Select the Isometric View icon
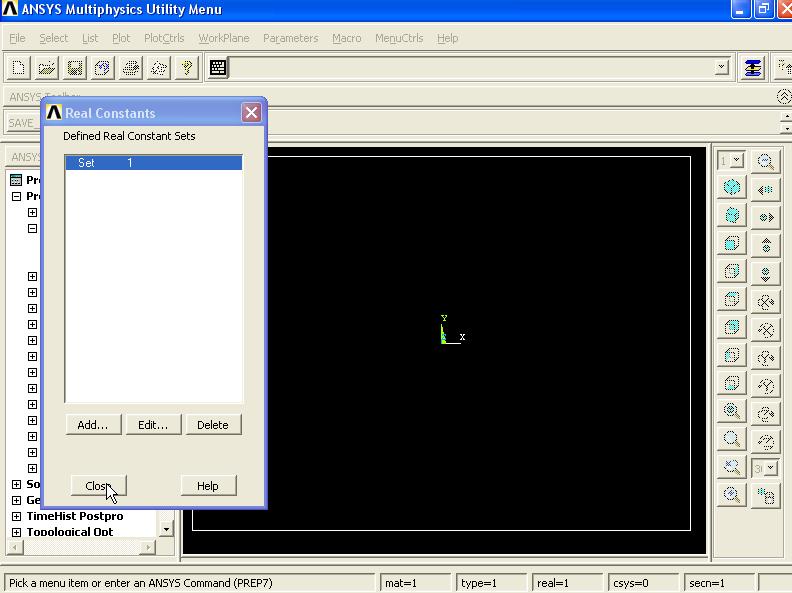This screenshot has height=593, width=792. click(731, 187)
